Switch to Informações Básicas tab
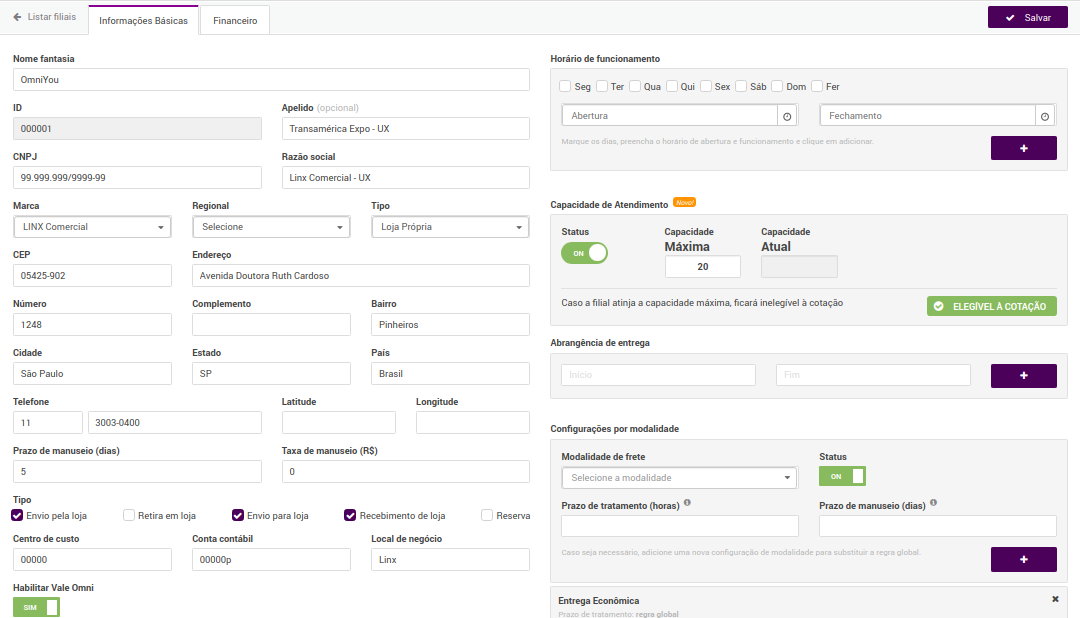Screen dimensions: 1080x618 tap(143, 21)
